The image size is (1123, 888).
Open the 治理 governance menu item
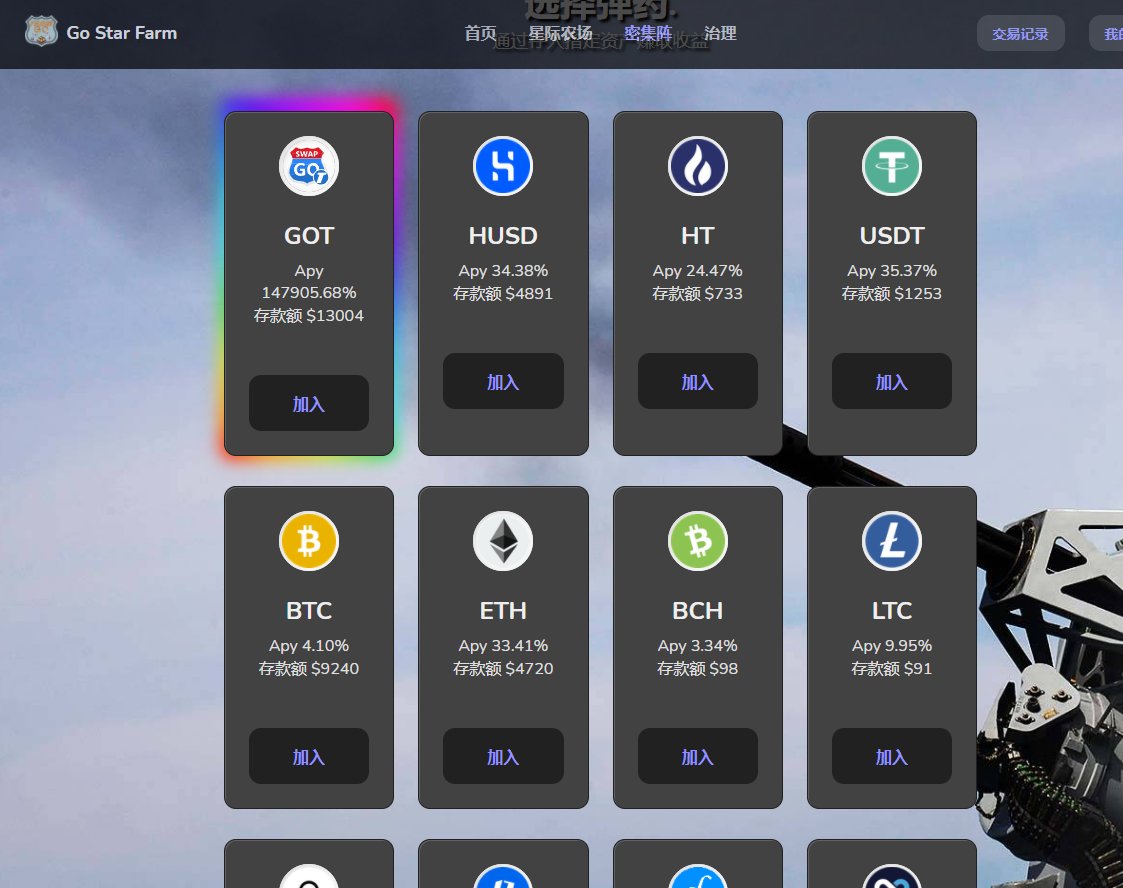click(x=720, y=33)
